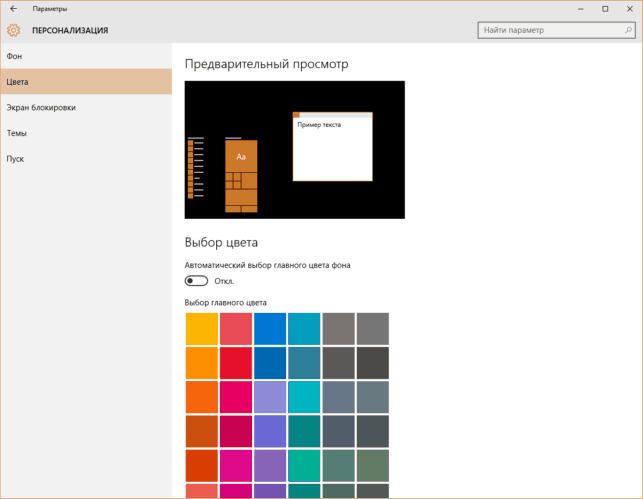This screenshot has height=499, width=643.
Task: Choose the yellow accent color swatch
Action: pos(202,329)
